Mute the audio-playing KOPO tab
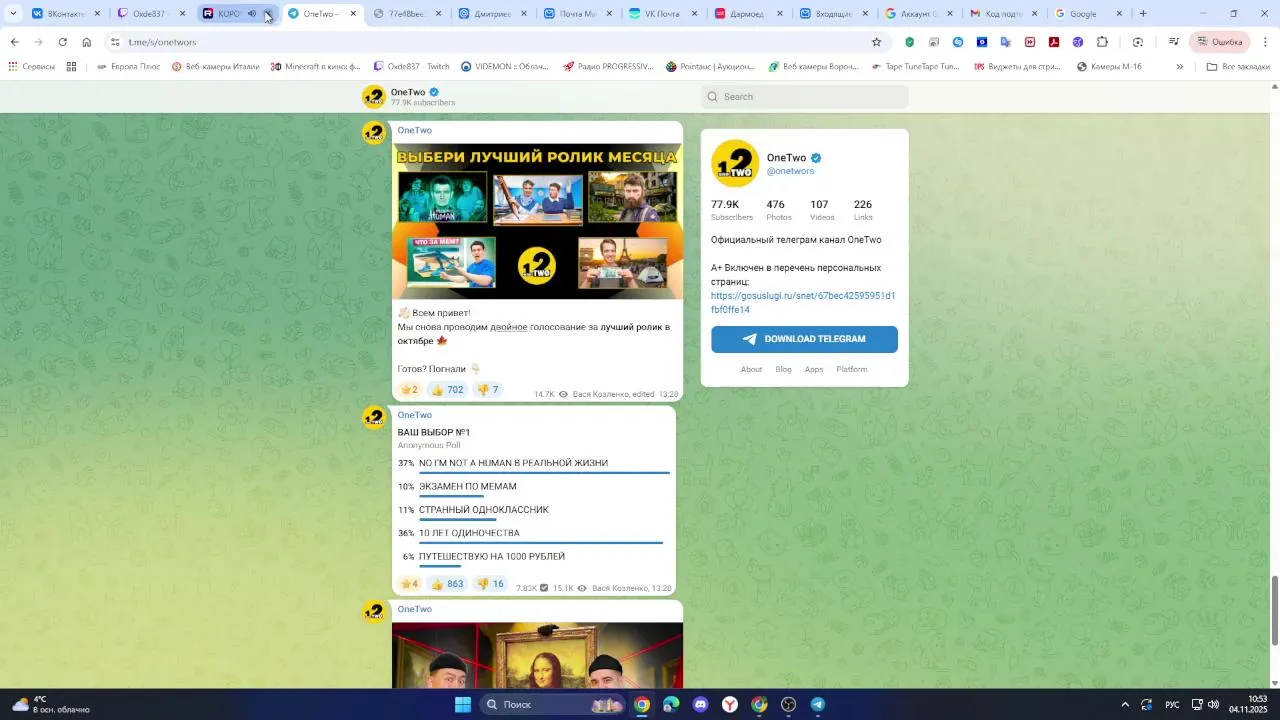 (251, 14)
